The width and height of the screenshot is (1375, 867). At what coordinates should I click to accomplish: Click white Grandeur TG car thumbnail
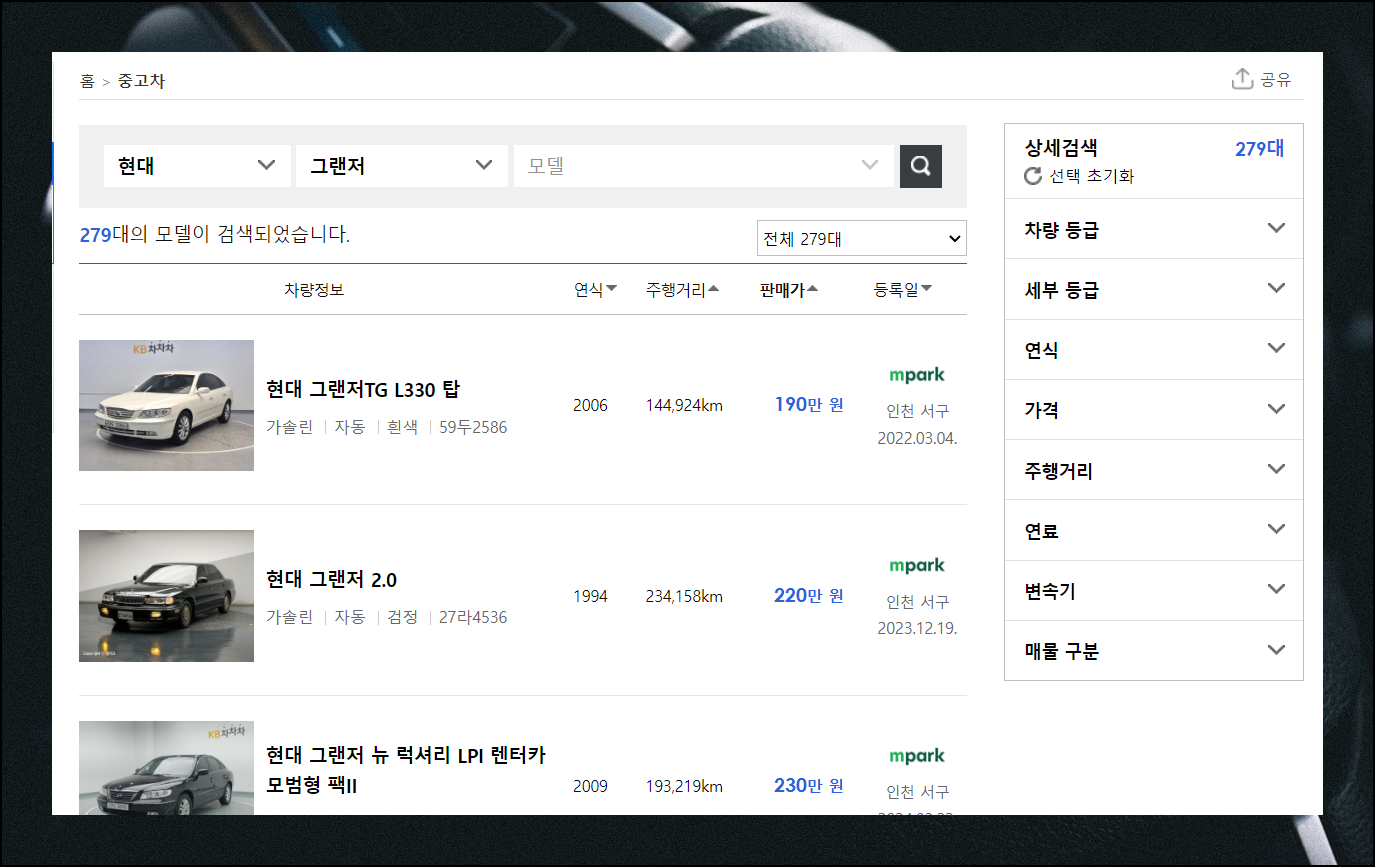pos(166,405)
